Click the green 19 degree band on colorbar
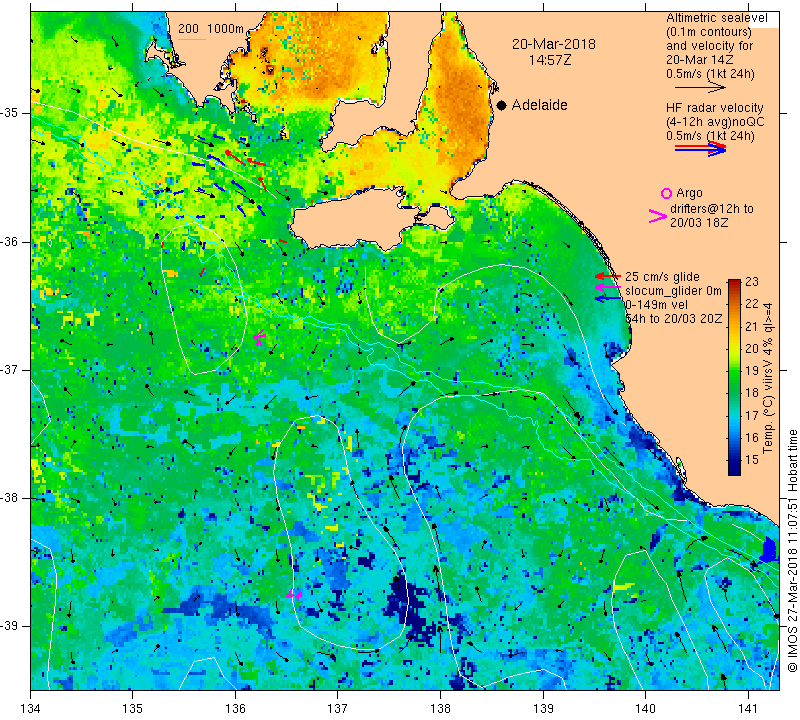The width and height of the screenshot is (800, 720). 734,371
